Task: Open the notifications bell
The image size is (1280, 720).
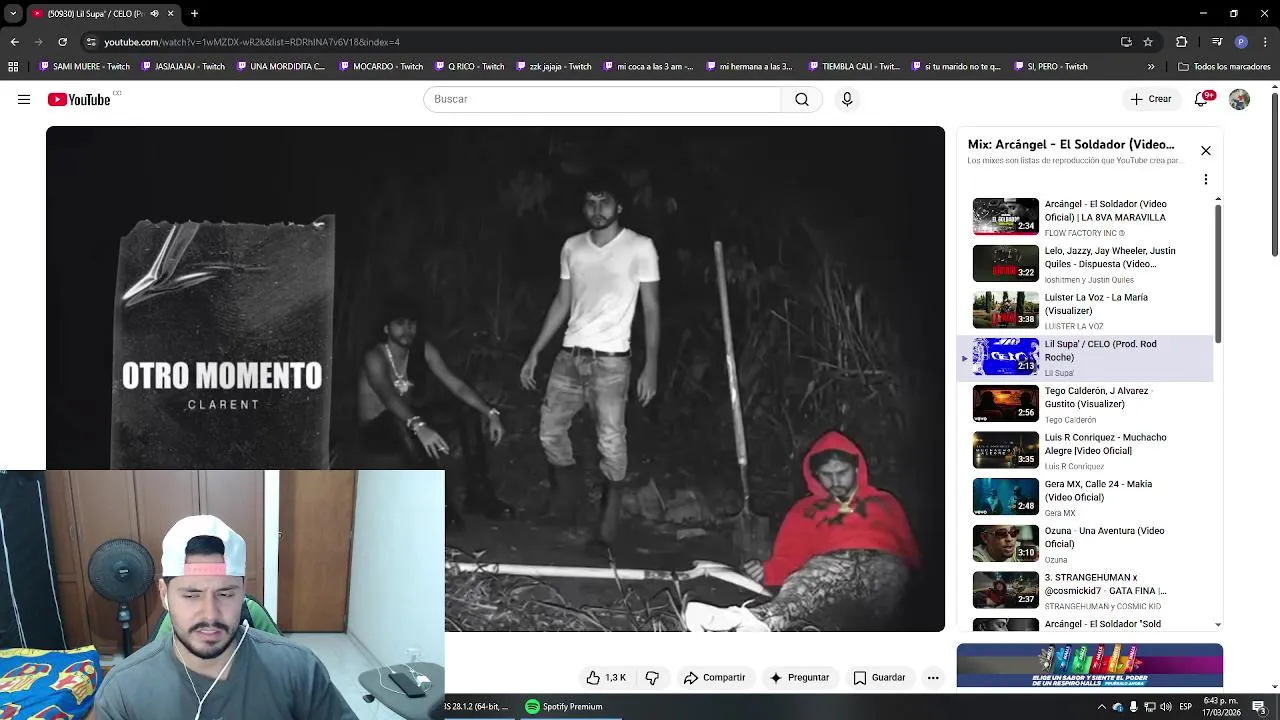Action: tap(1202, 99)
